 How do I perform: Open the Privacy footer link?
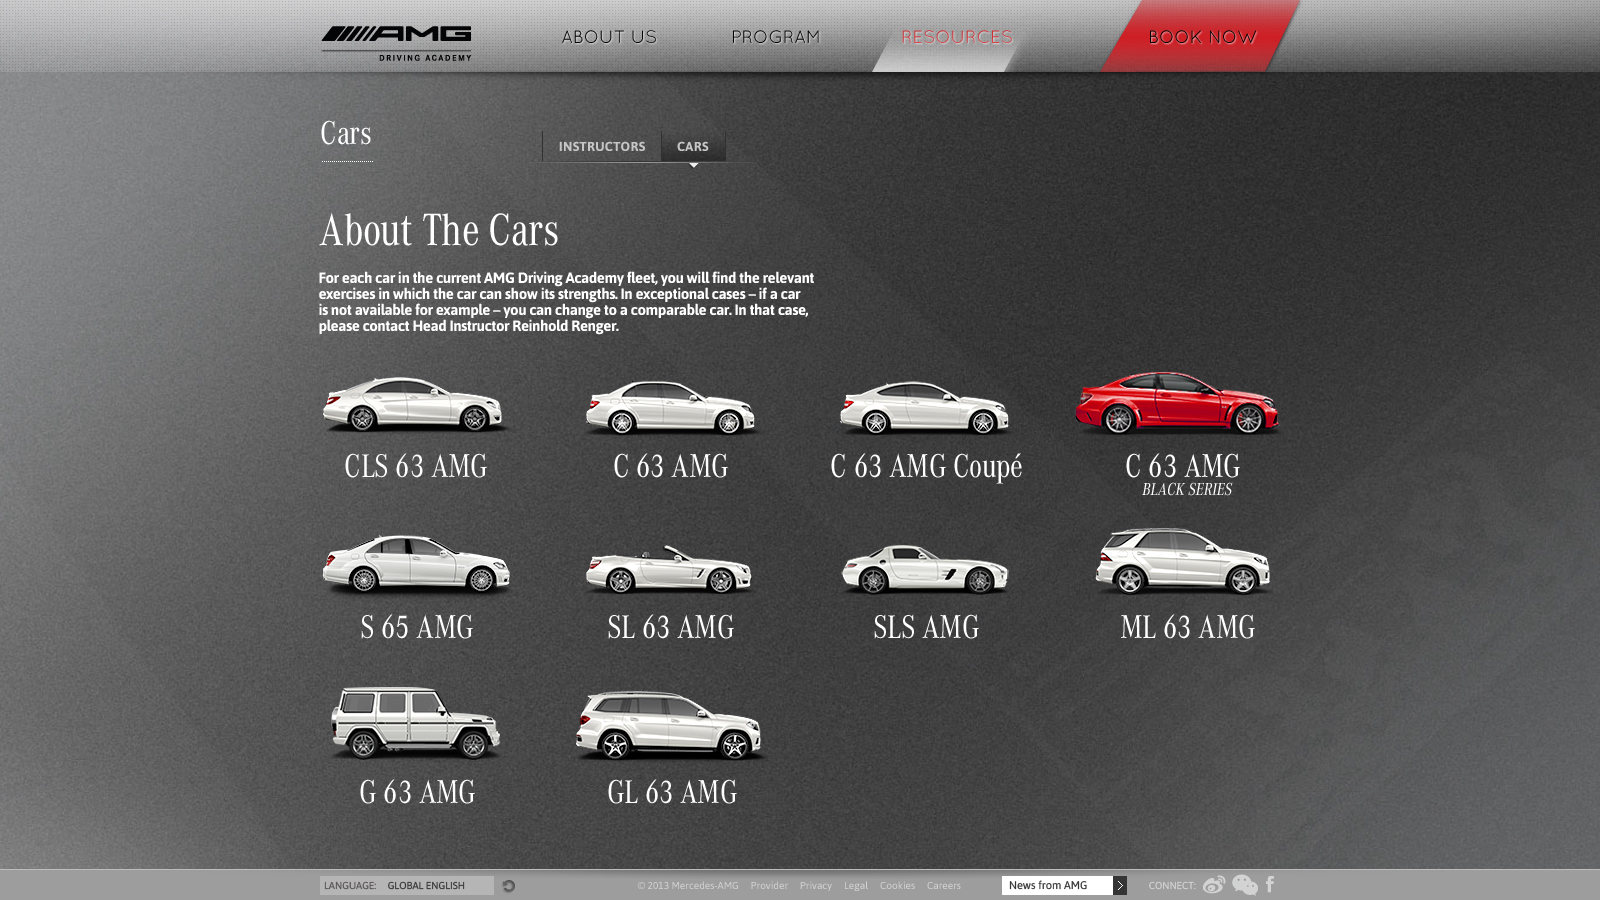tap(816, 886)
